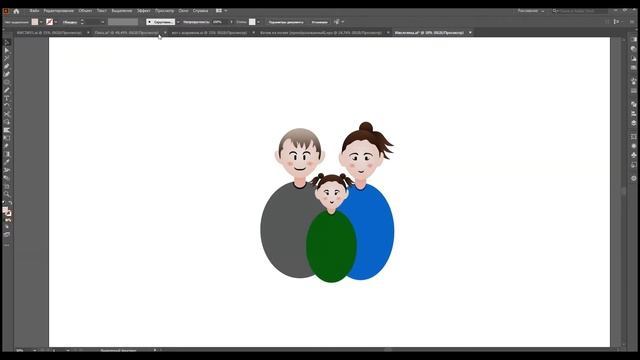Open the Окно menu
Viewport: 640px width, 360px height.
183,11
